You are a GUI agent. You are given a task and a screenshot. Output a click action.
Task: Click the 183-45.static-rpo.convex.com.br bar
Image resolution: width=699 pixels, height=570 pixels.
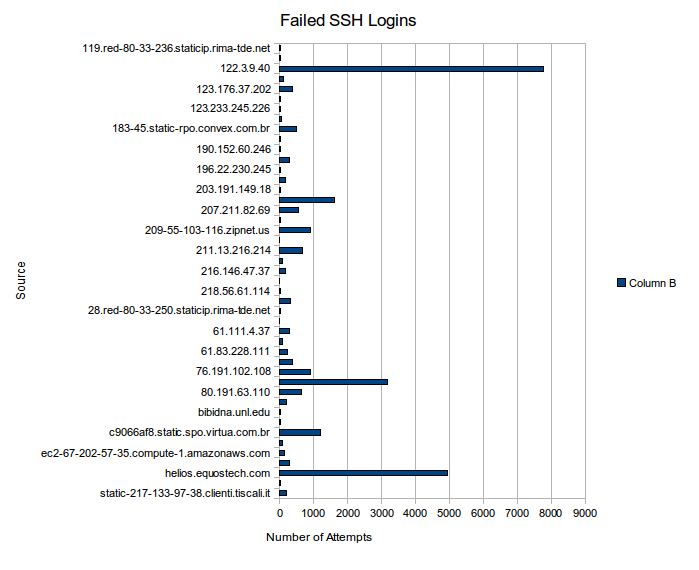[x=288, y=129]
